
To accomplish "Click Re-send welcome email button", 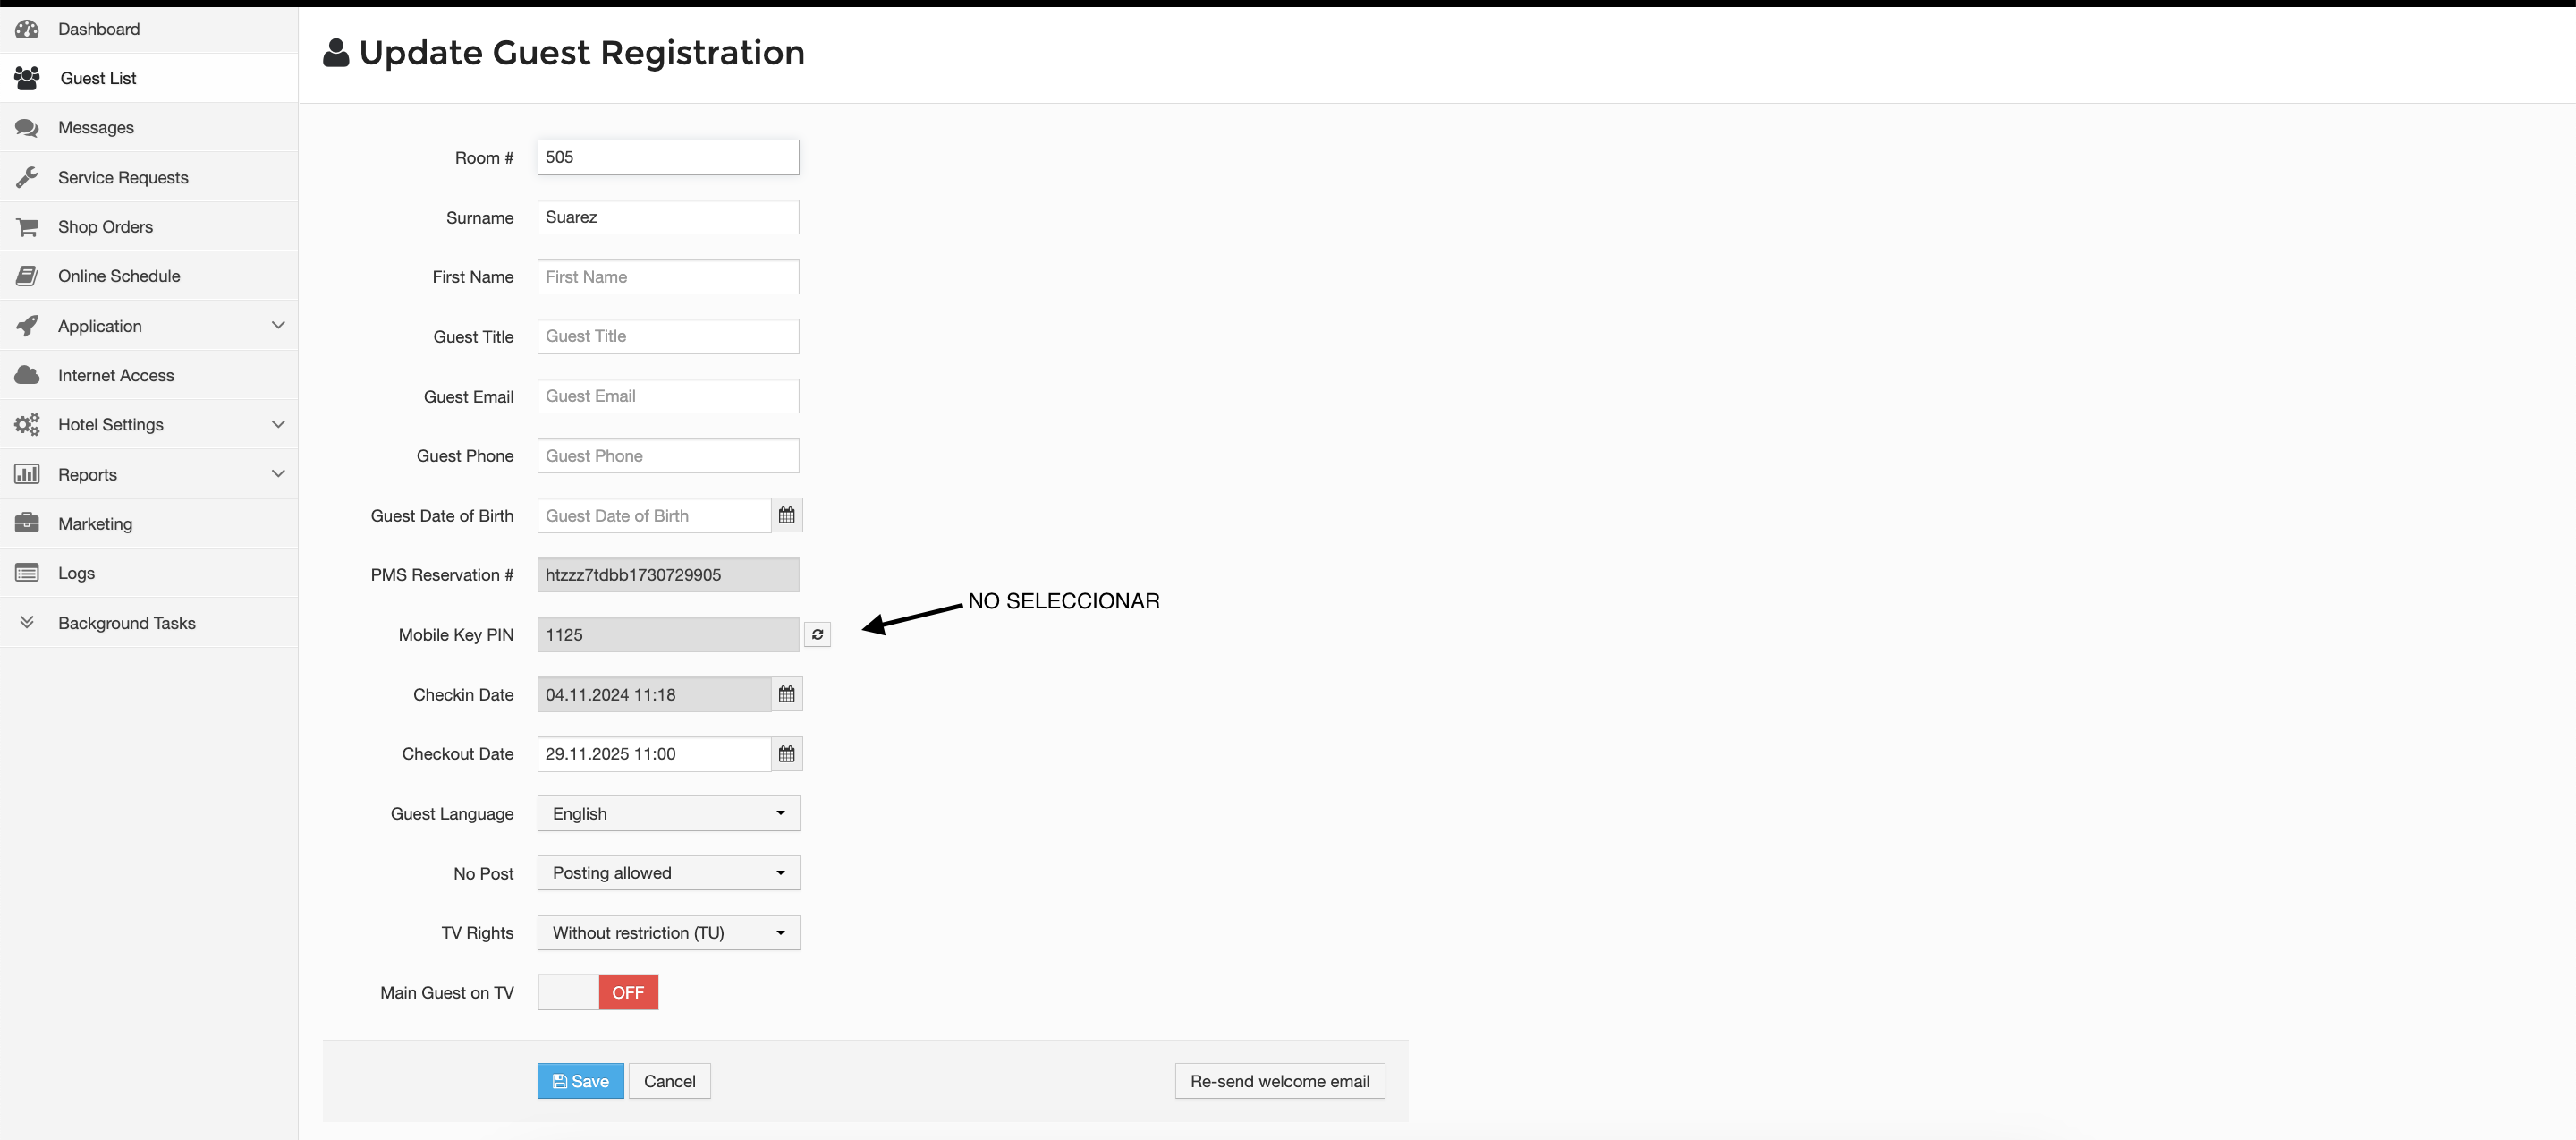I will click(x=1279, y=1081).
